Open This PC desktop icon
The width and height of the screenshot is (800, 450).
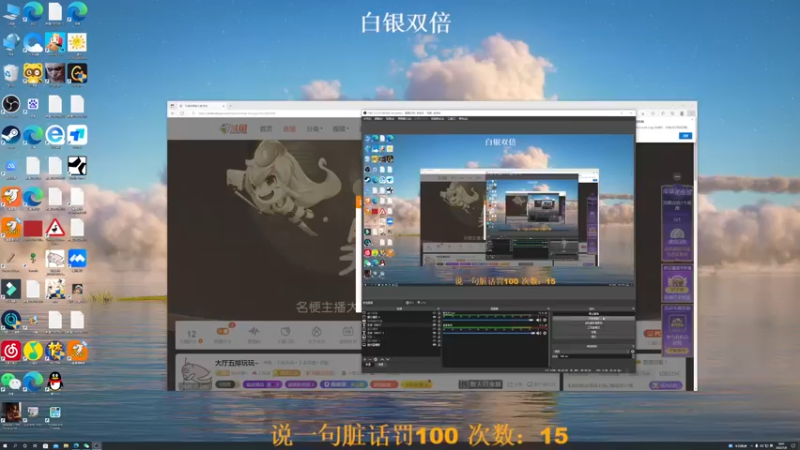coord(11,12)
